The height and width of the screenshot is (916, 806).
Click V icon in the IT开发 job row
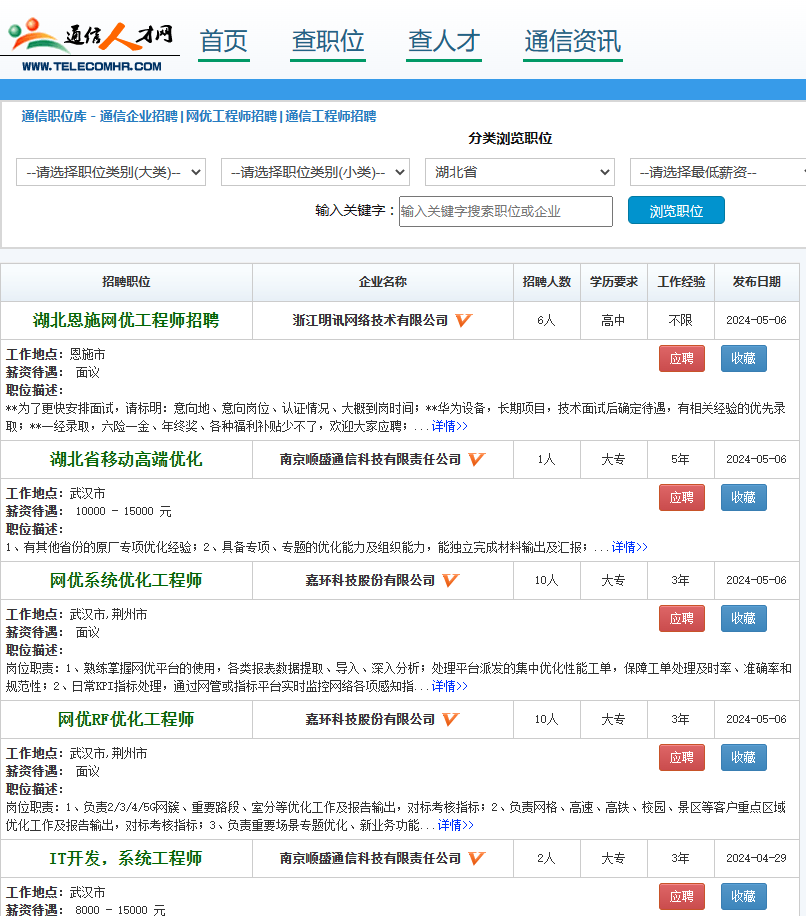tap(476, 858)
